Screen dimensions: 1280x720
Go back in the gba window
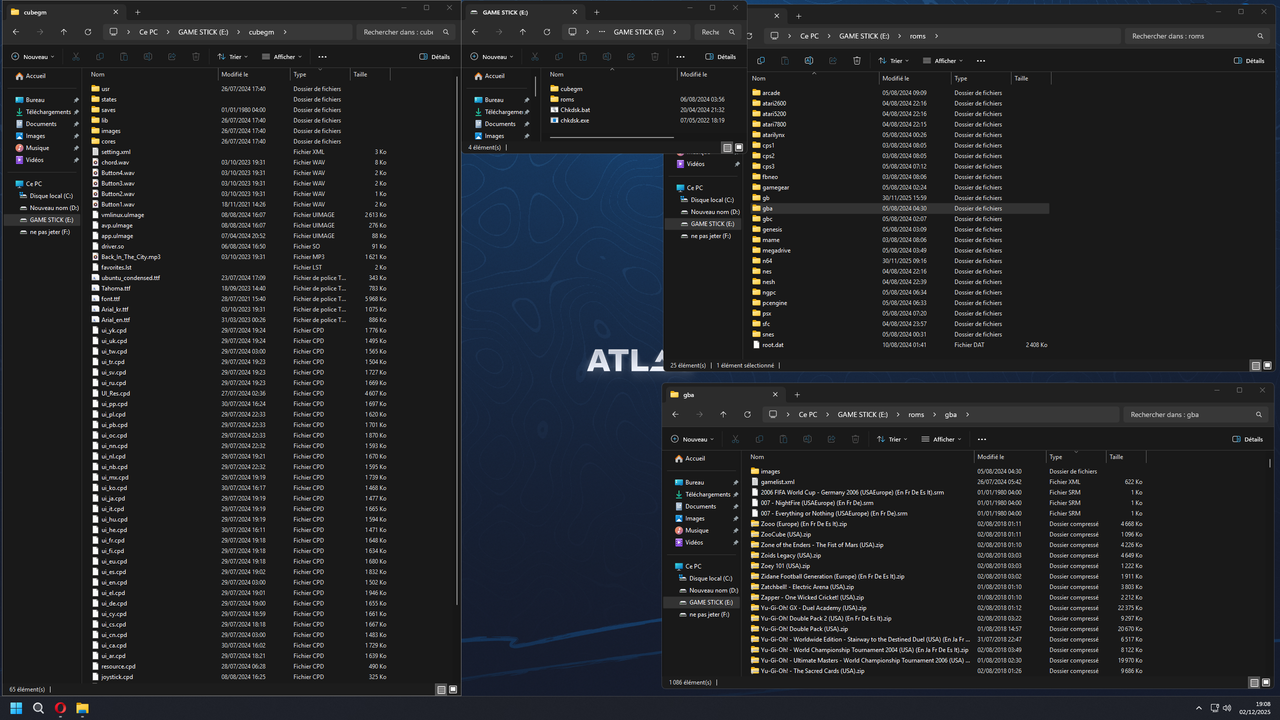pos(675,414)
